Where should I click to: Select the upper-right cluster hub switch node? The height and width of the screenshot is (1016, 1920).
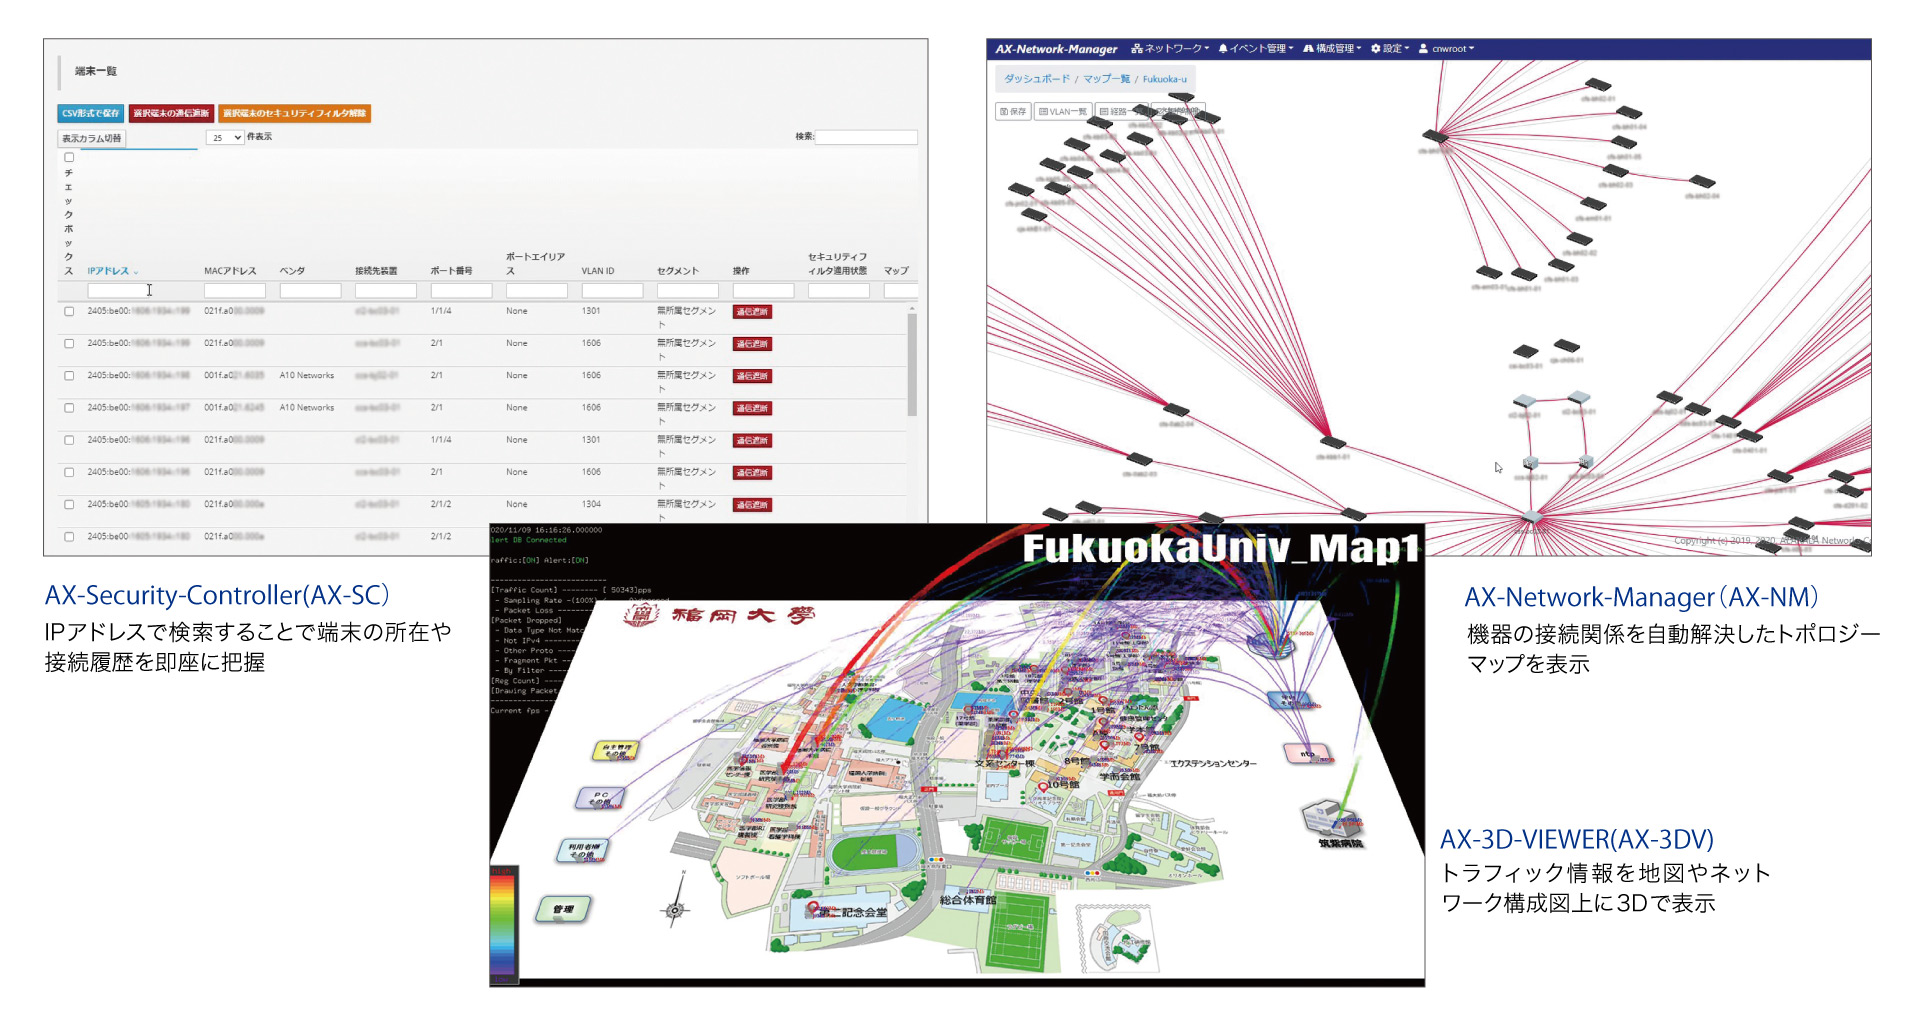pyautogui.click(x=1436, y=136)
